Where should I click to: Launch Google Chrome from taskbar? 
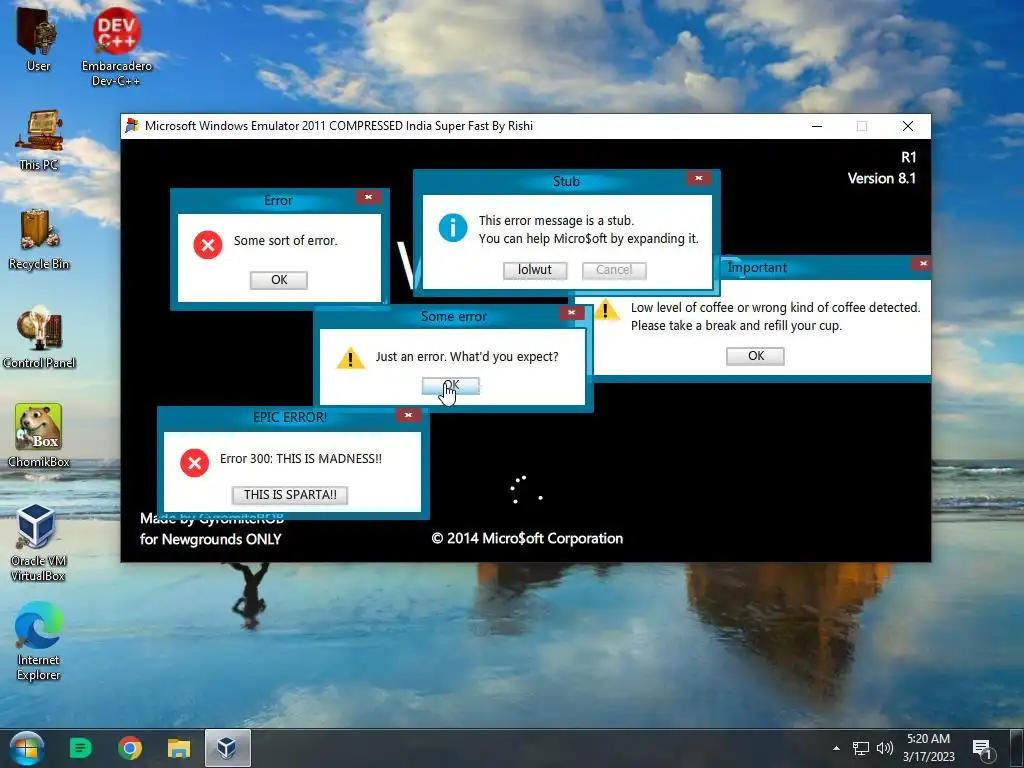pos(130,748)
